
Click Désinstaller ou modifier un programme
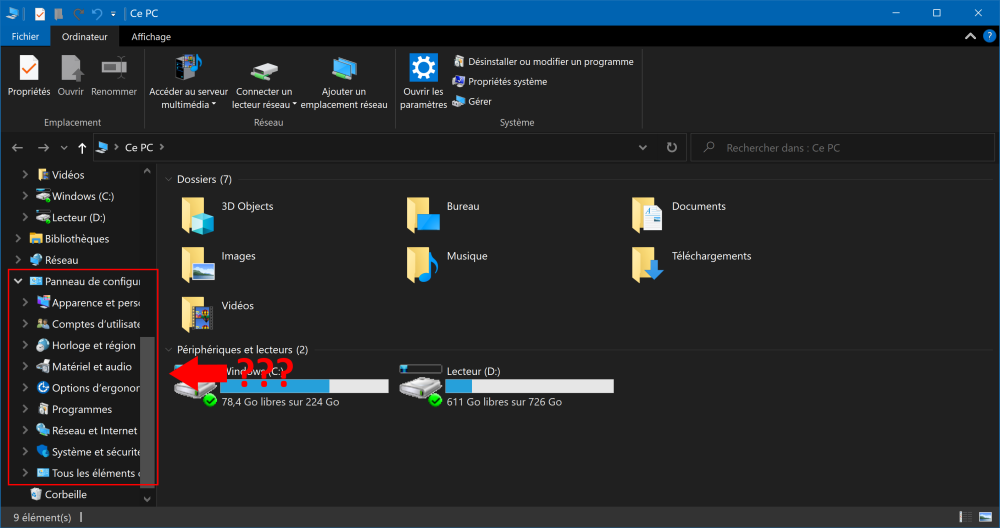[x=549, y=62]
